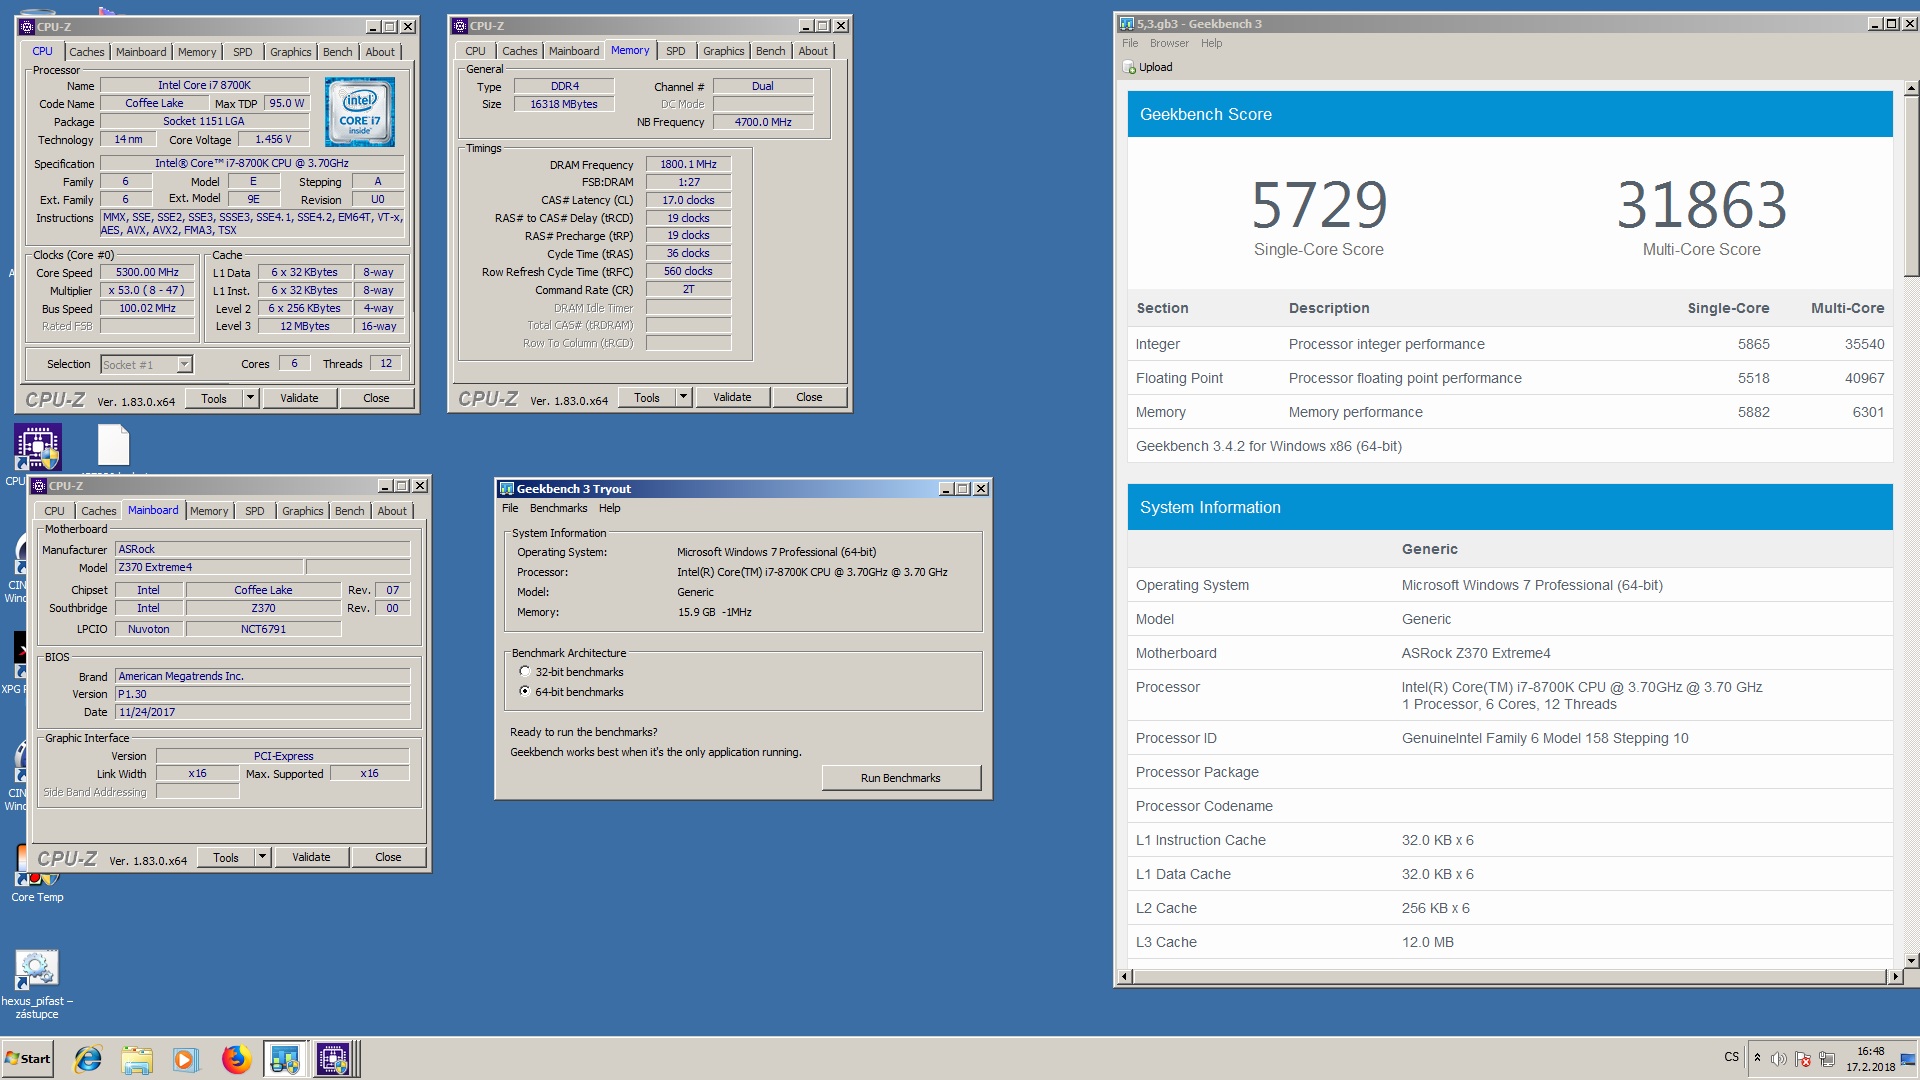This screenshot has height=1080, width=1920.
Task: Click BIOS date 11/24/2017
Action: (262, 712)
